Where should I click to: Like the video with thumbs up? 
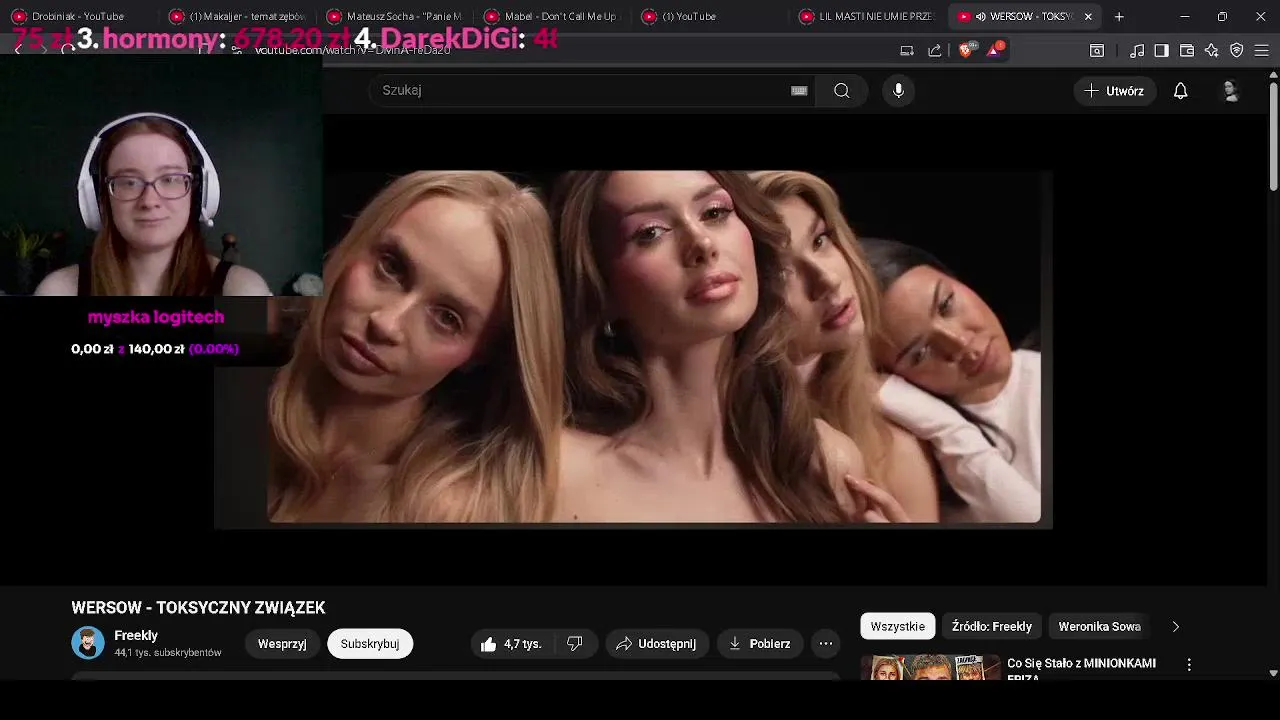(512, 644)
